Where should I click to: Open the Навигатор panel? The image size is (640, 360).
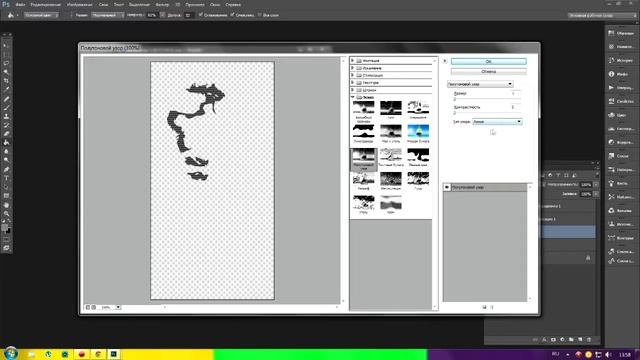[621, 47]
